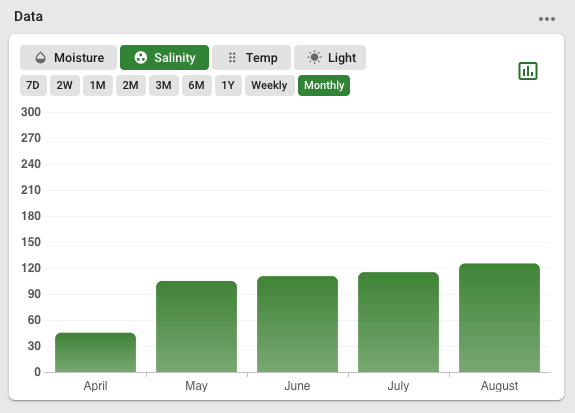Click the August salinity bar

tap(499, 318)
